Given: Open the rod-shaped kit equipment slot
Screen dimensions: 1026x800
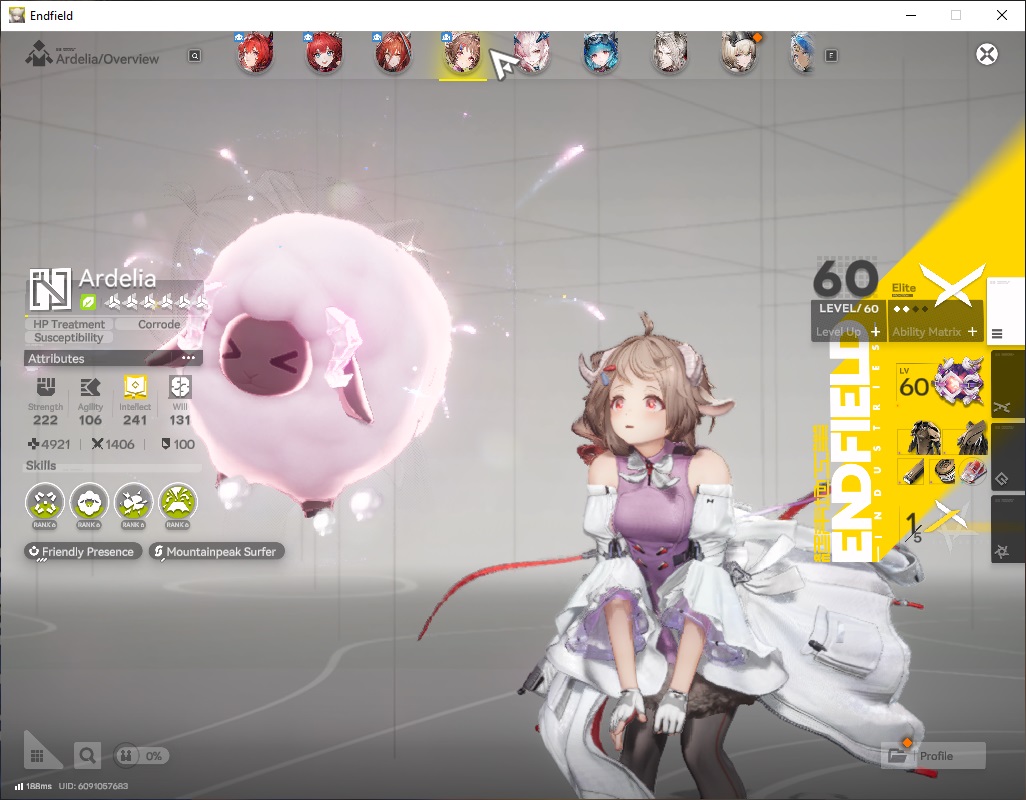Looking at the screenshot, I should tap(911, 471).
